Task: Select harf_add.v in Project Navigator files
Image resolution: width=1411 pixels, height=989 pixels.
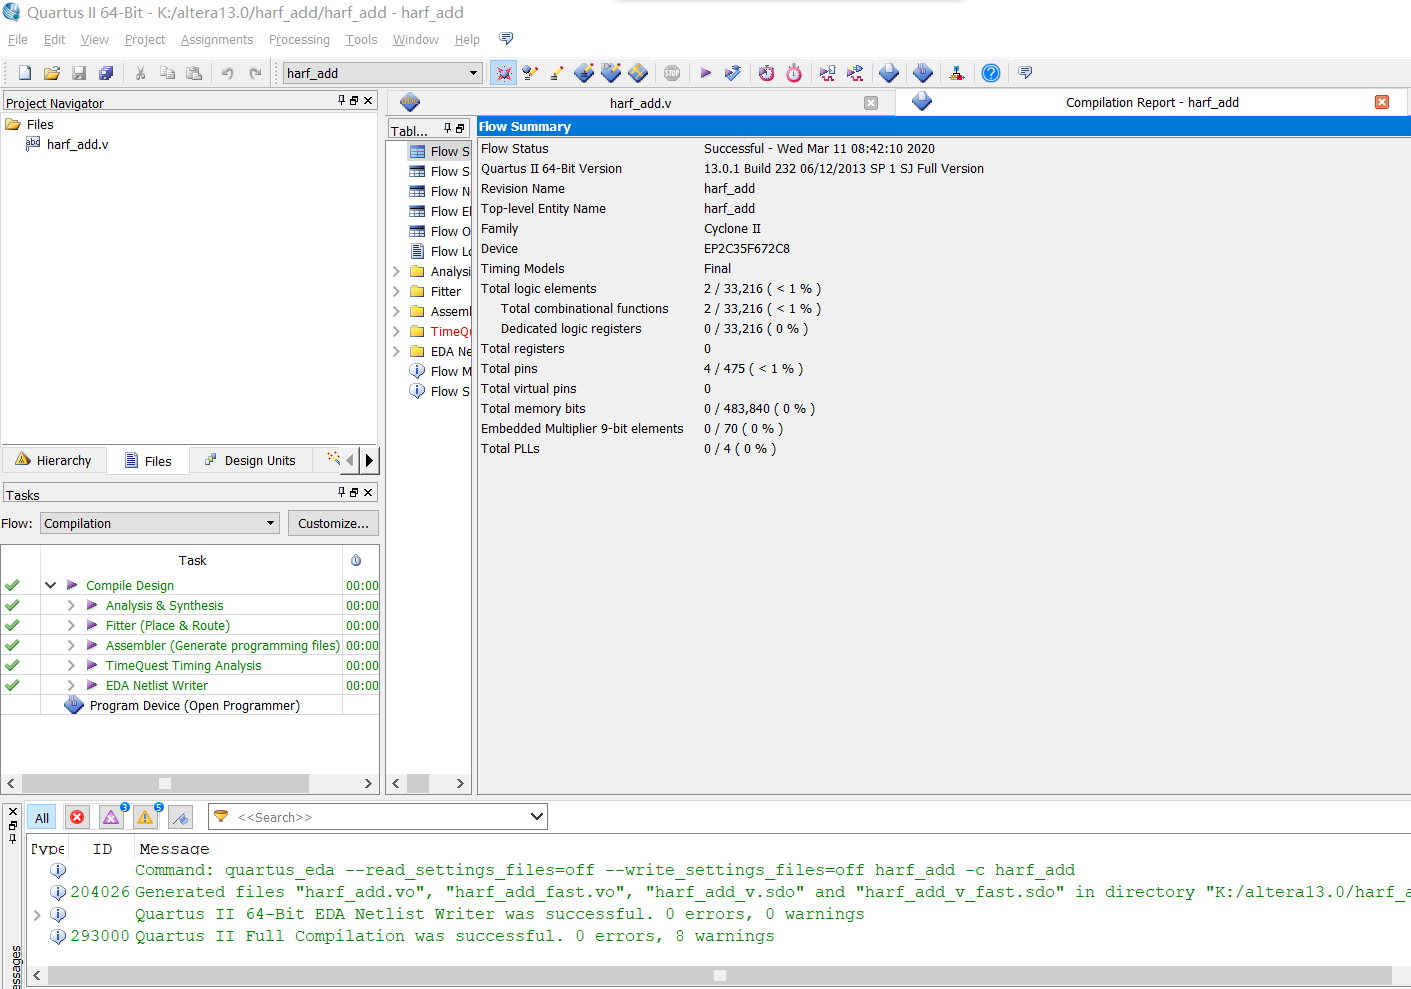Action: tap(77, 145)
